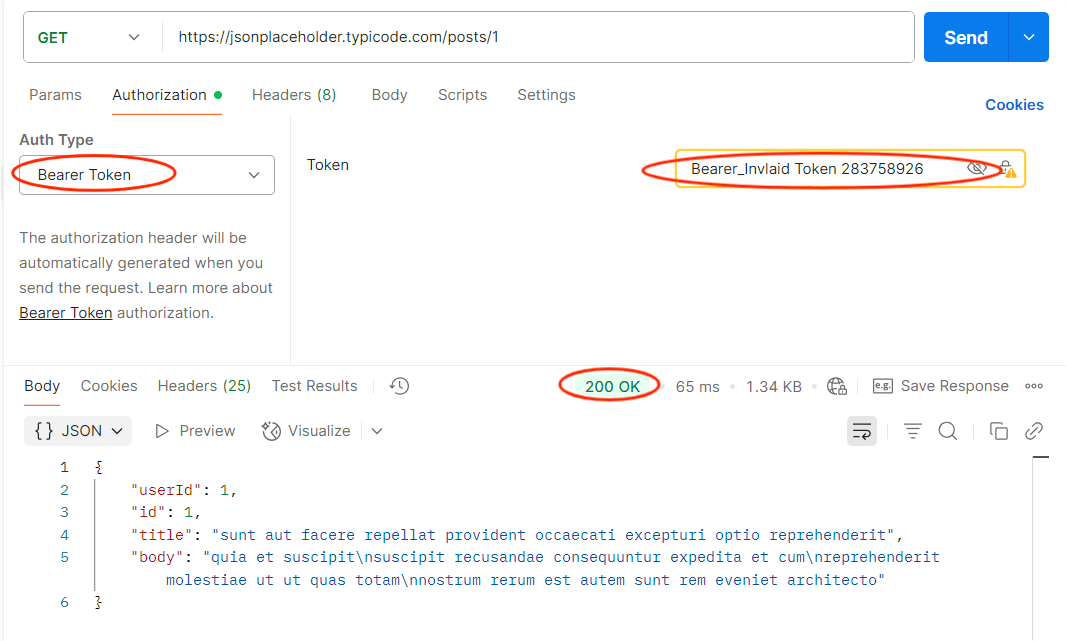Click the token vault lock warning icon

[x=1007, y=168]
